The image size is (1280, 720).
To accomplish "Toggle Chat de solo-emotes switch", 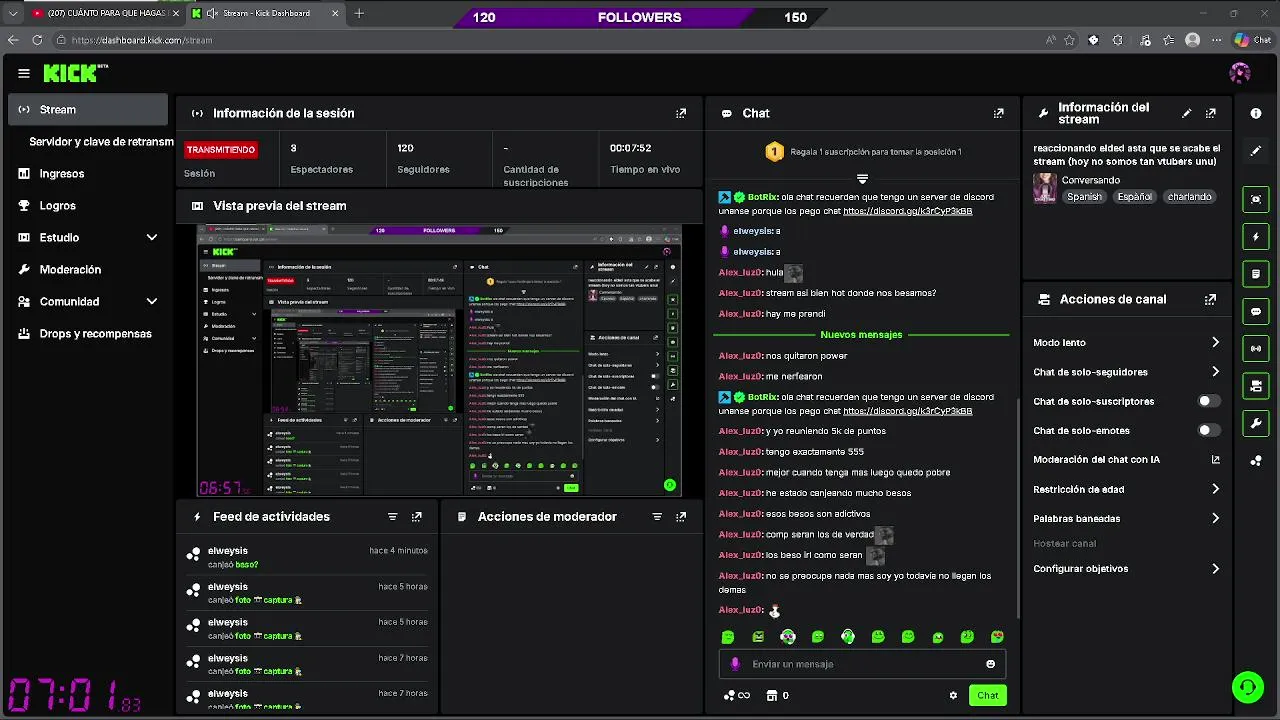I will (x=1209, y=430).
